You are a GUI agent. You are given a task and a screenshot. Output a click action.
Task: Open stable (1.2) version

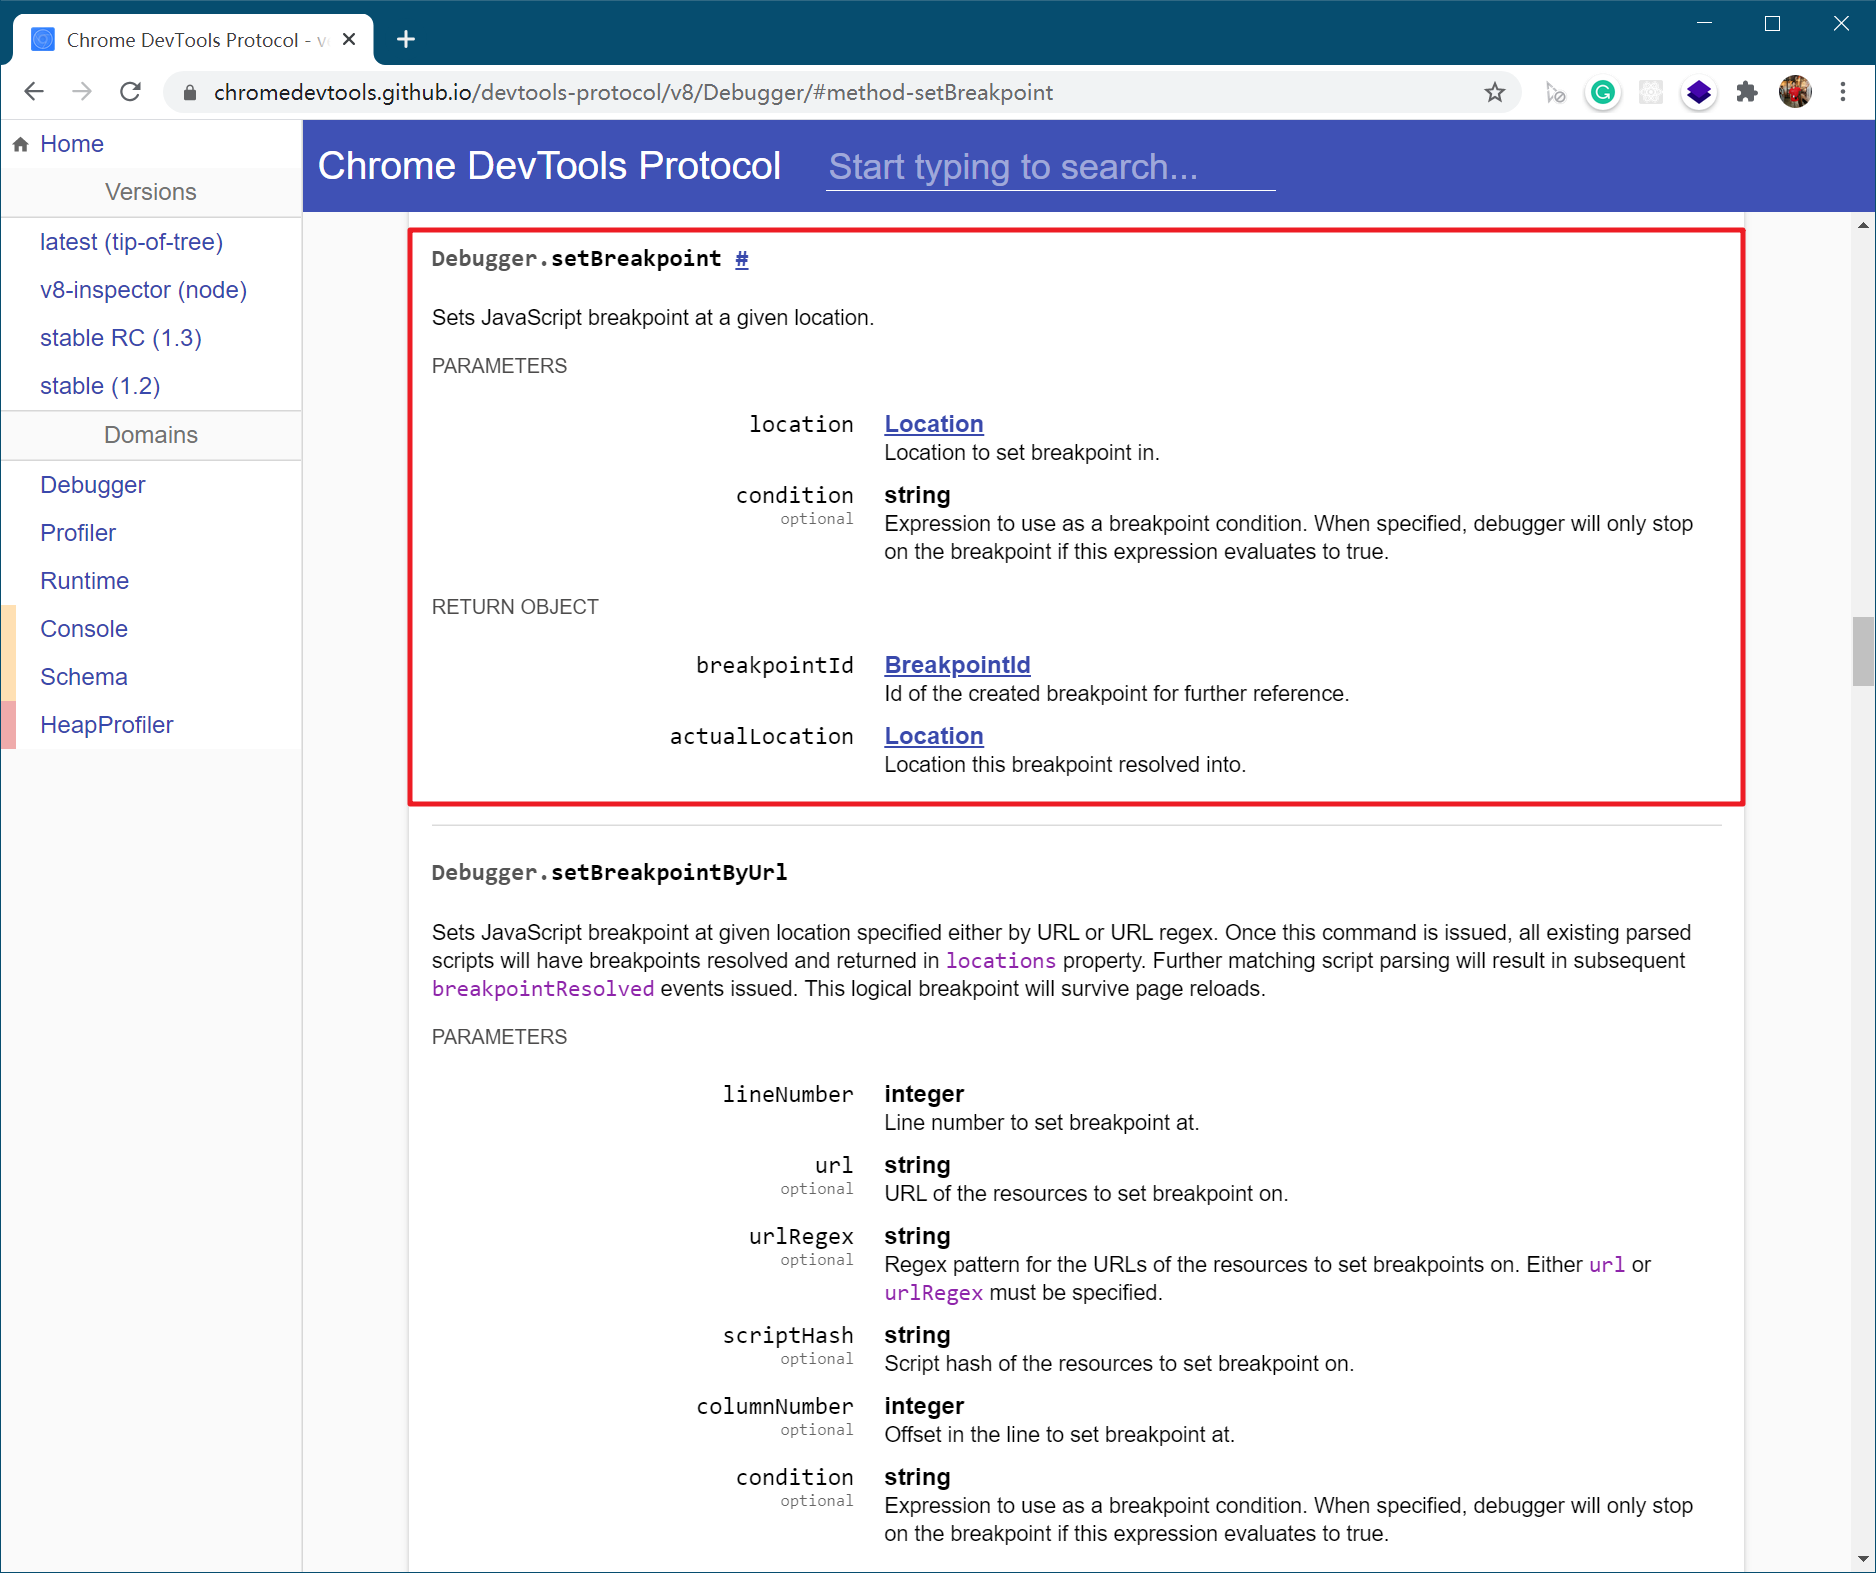click(x=100, y=386)
